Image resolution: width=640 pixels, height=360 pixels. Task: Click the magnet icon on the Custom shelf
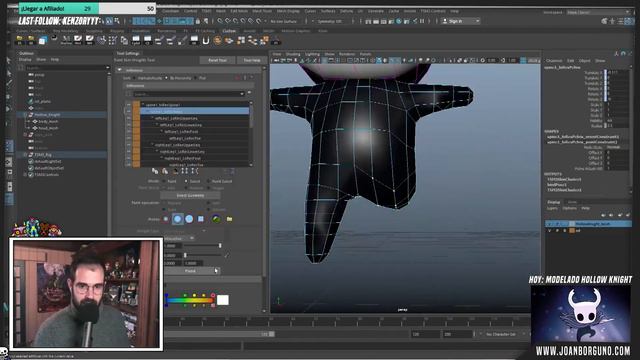[206, 40]
